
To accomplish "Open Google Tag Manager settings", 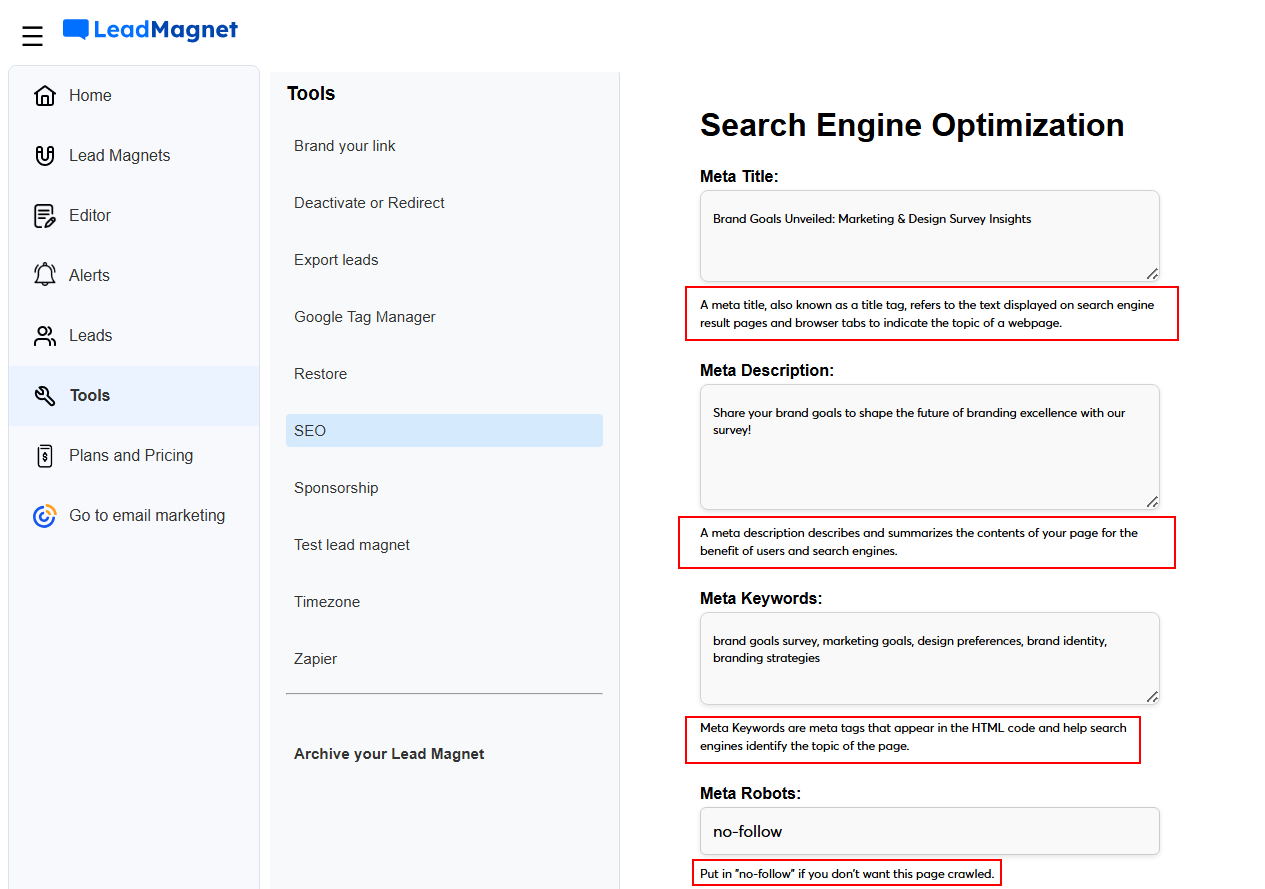I will [x=365, y=316].
